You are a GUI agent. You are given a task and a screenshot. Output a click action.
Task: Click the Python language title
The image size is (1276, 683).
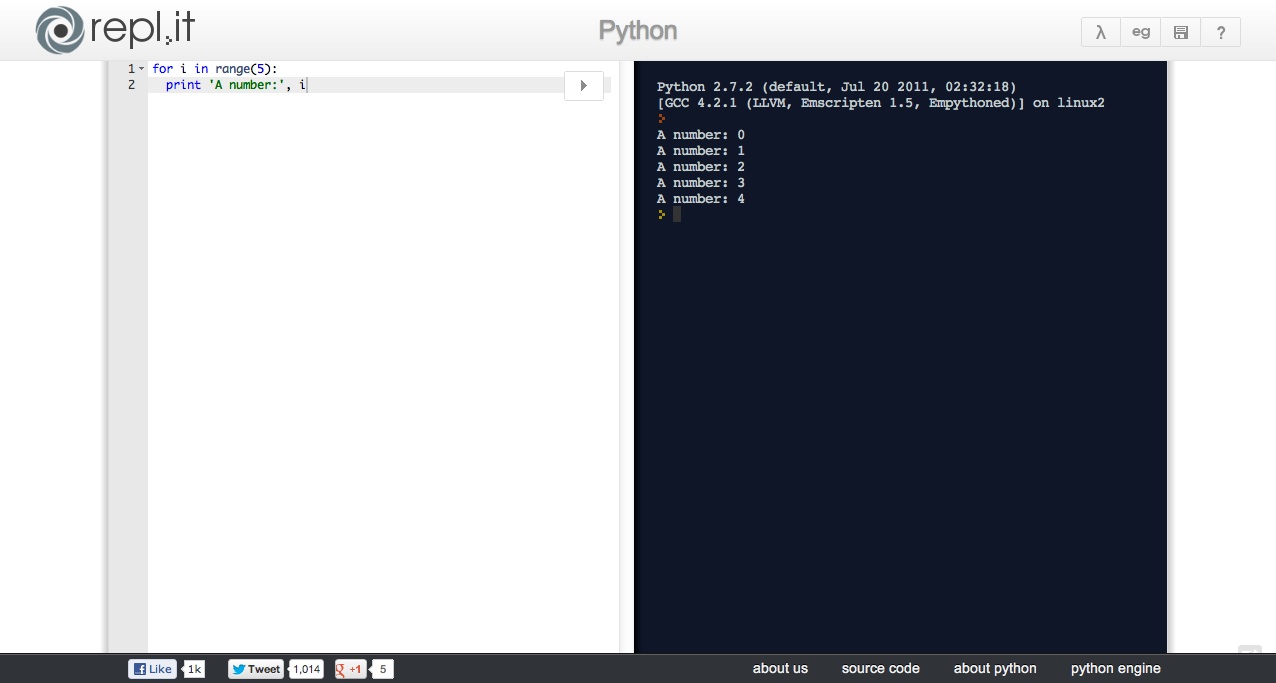[x=638, y=31]
